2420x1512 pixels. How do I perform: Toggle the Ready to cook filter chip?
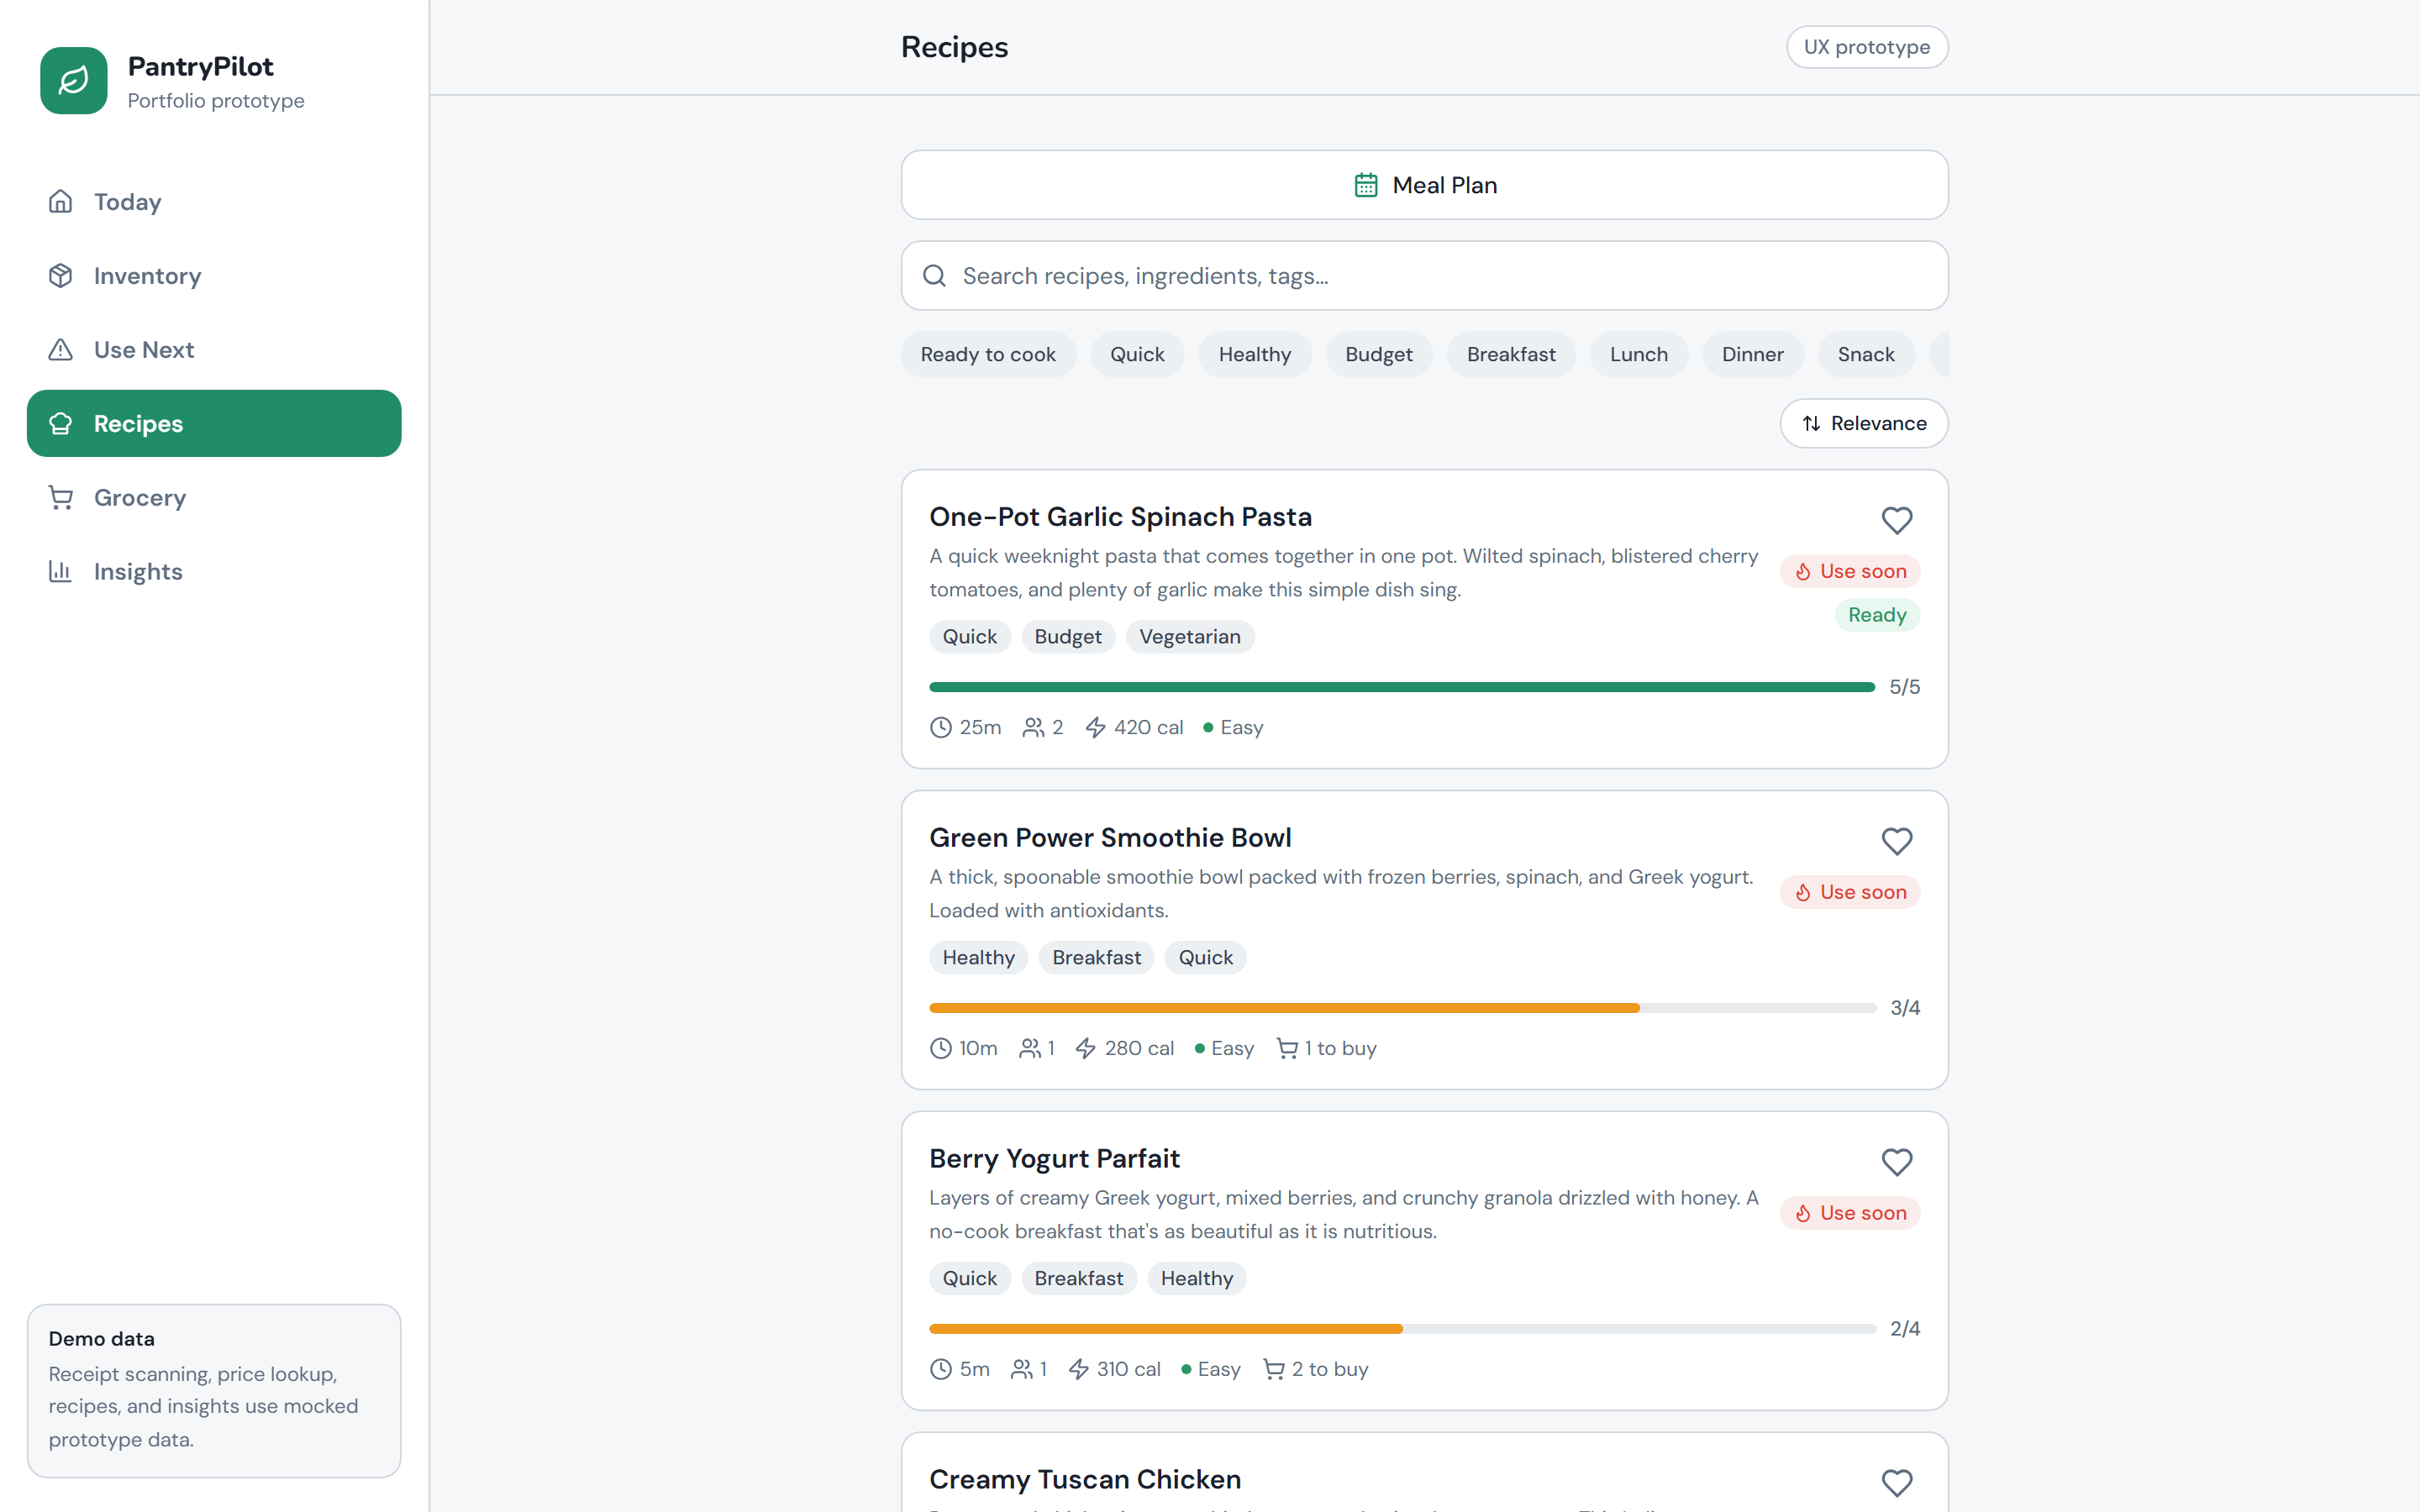pos(988,355)
